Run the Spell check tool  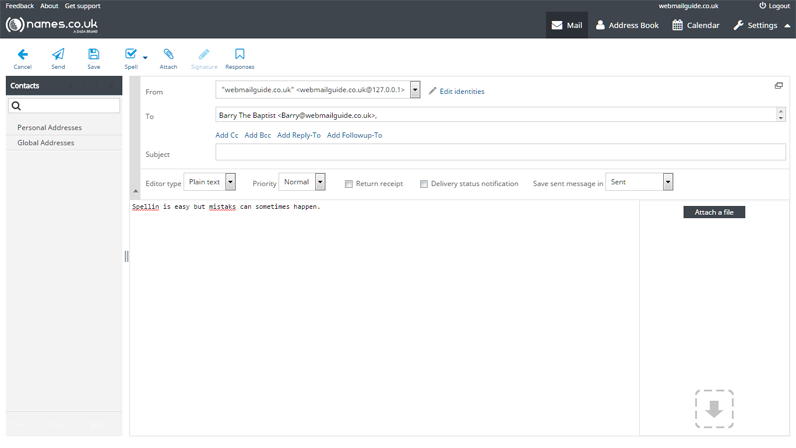[x=130, y=59]
